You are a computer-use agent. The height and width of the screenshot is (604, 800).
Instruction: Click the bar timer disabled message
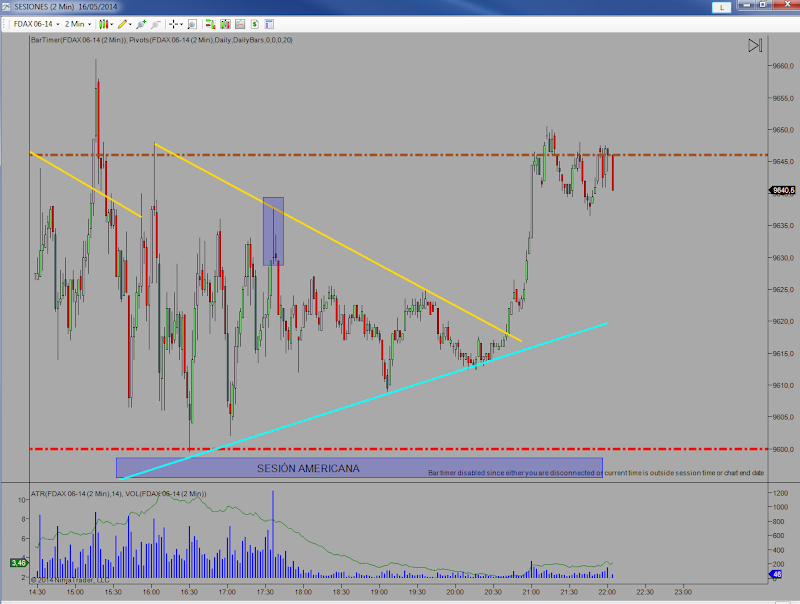(596, 473)
